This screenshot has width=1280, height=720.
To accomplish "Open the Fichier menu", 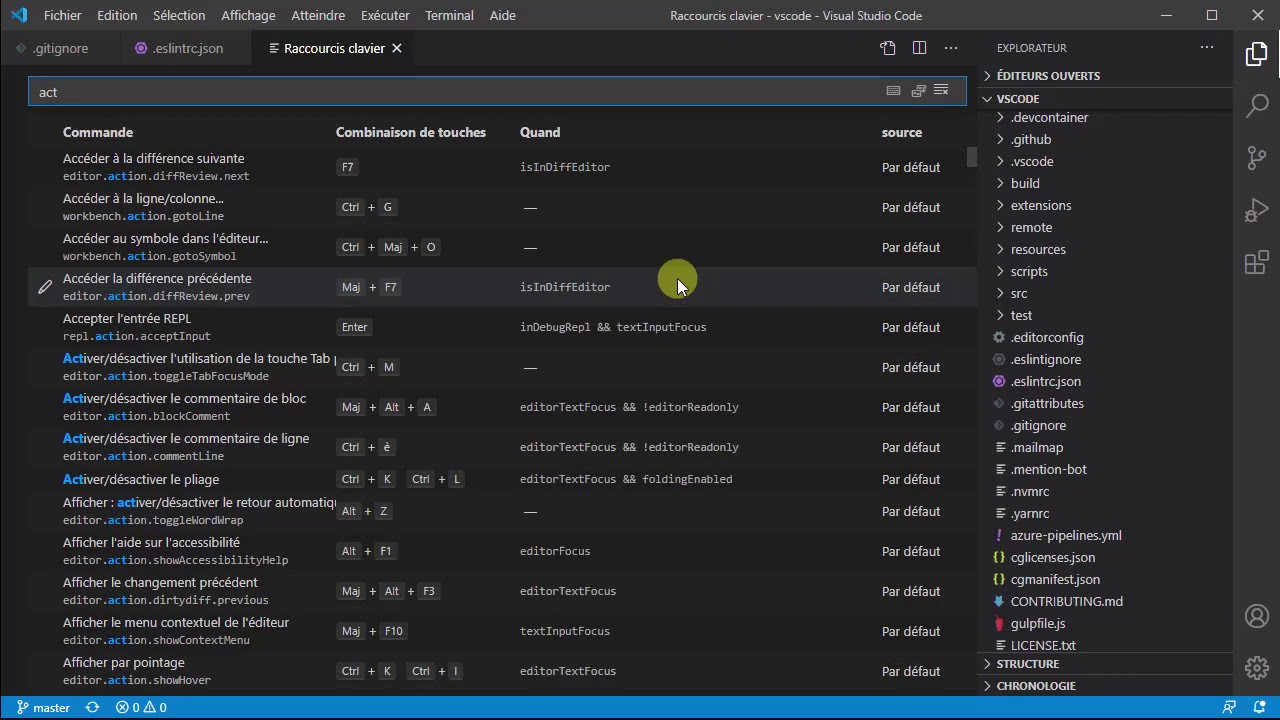I will click(63, 15).
